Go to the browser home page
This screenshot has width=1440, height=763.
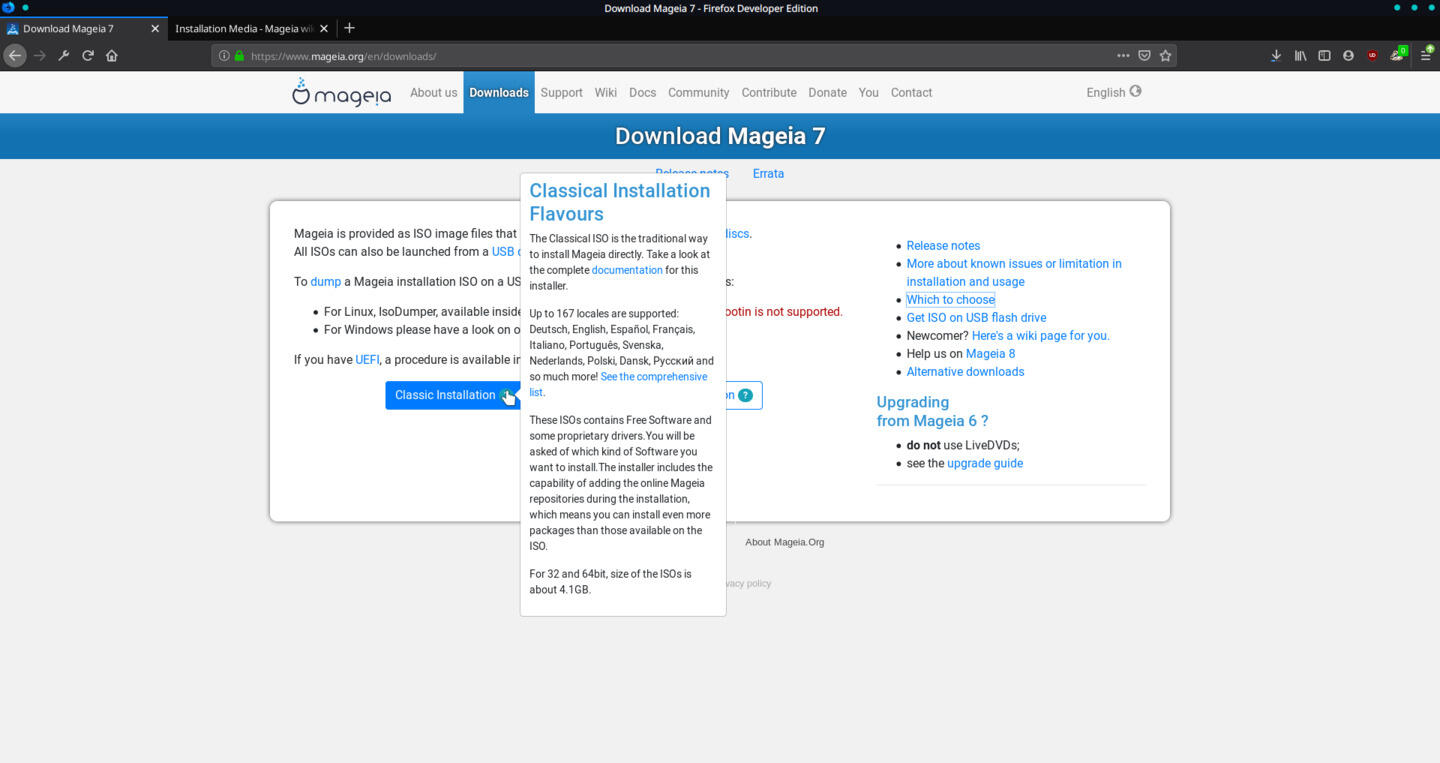point(112,56)
